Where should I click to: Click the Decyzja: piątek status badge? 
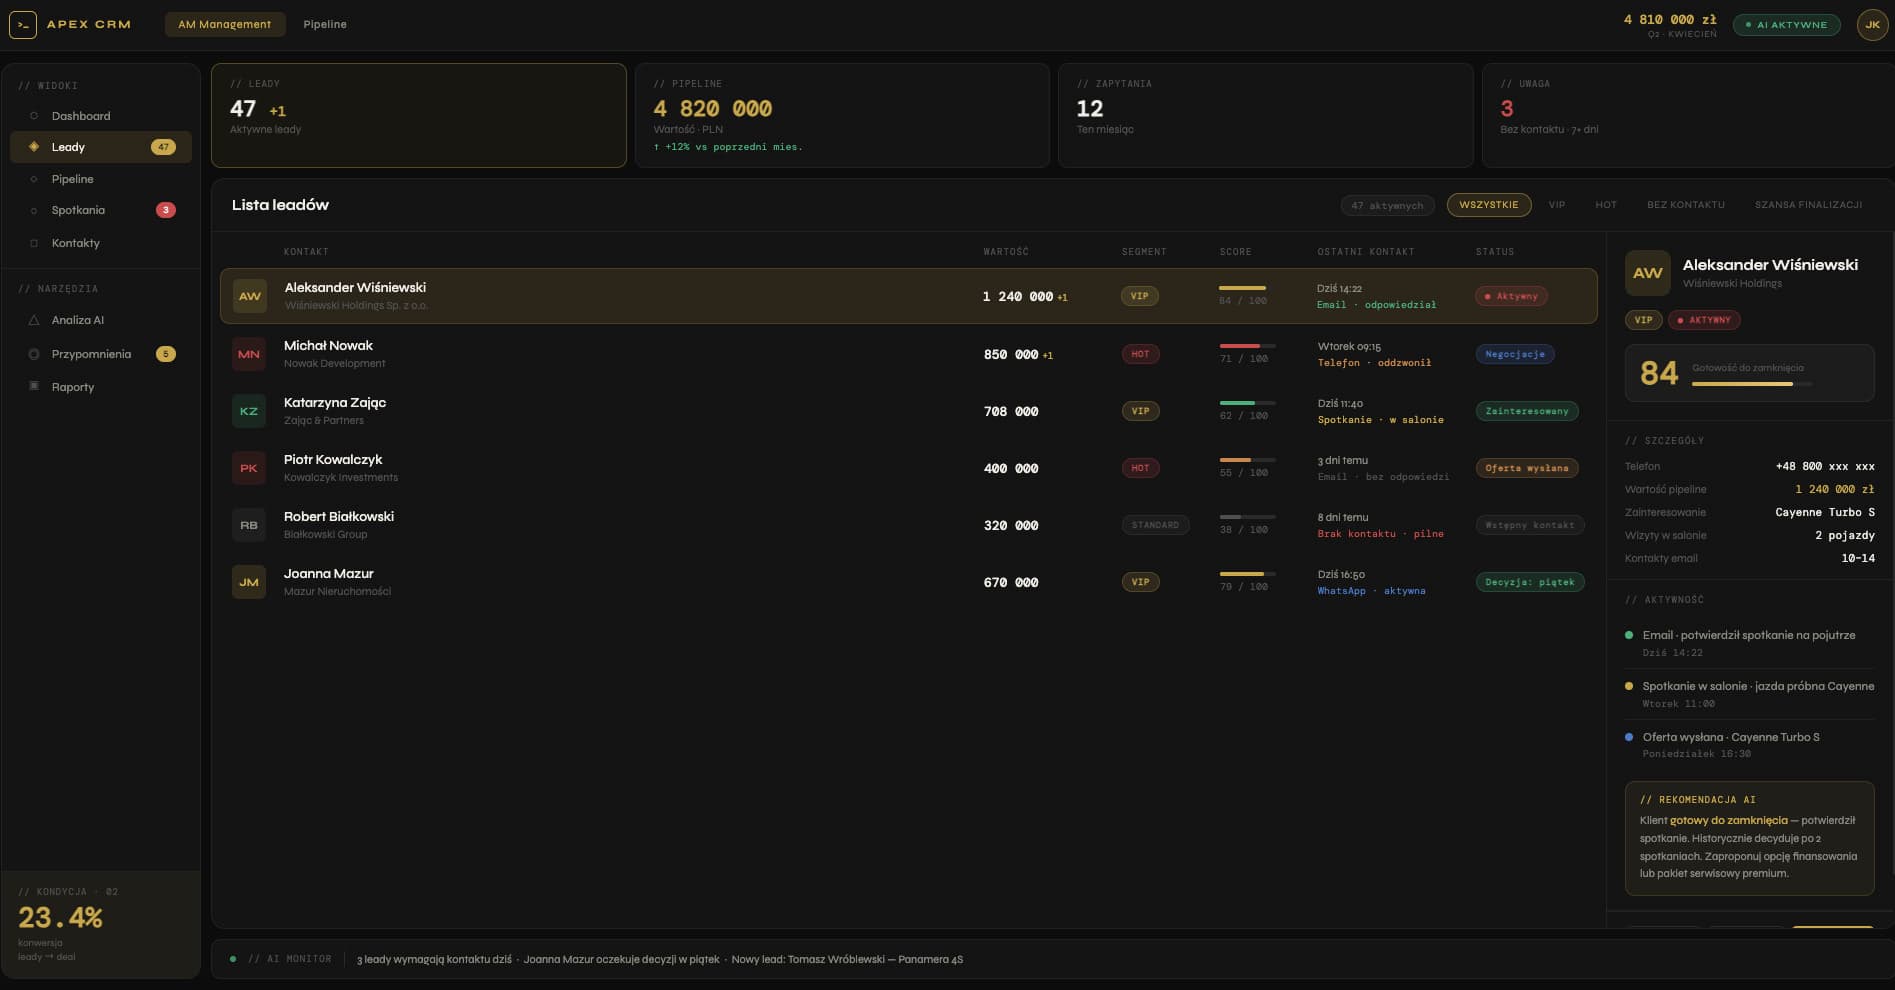tap(1530, 582)
